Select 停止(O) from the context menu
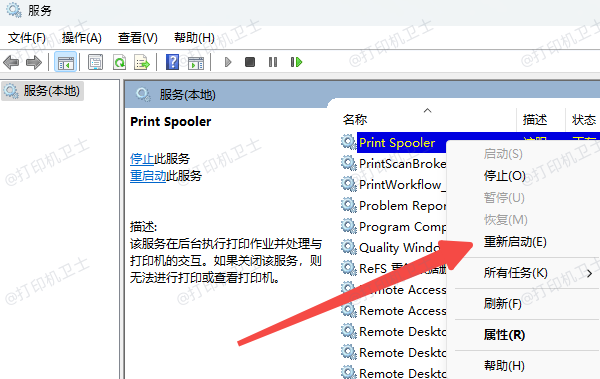600x379 pixels. click(504, 176)
